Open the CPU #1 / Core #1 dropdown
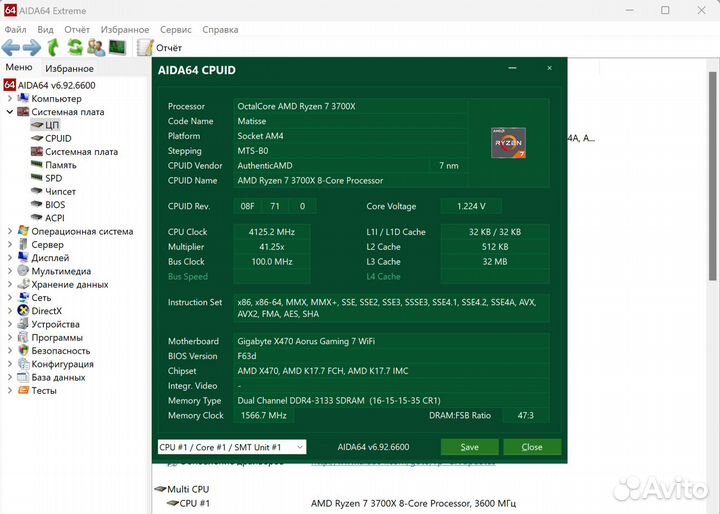This screenshot has height=514, width=720. click(x=232, y=447)
